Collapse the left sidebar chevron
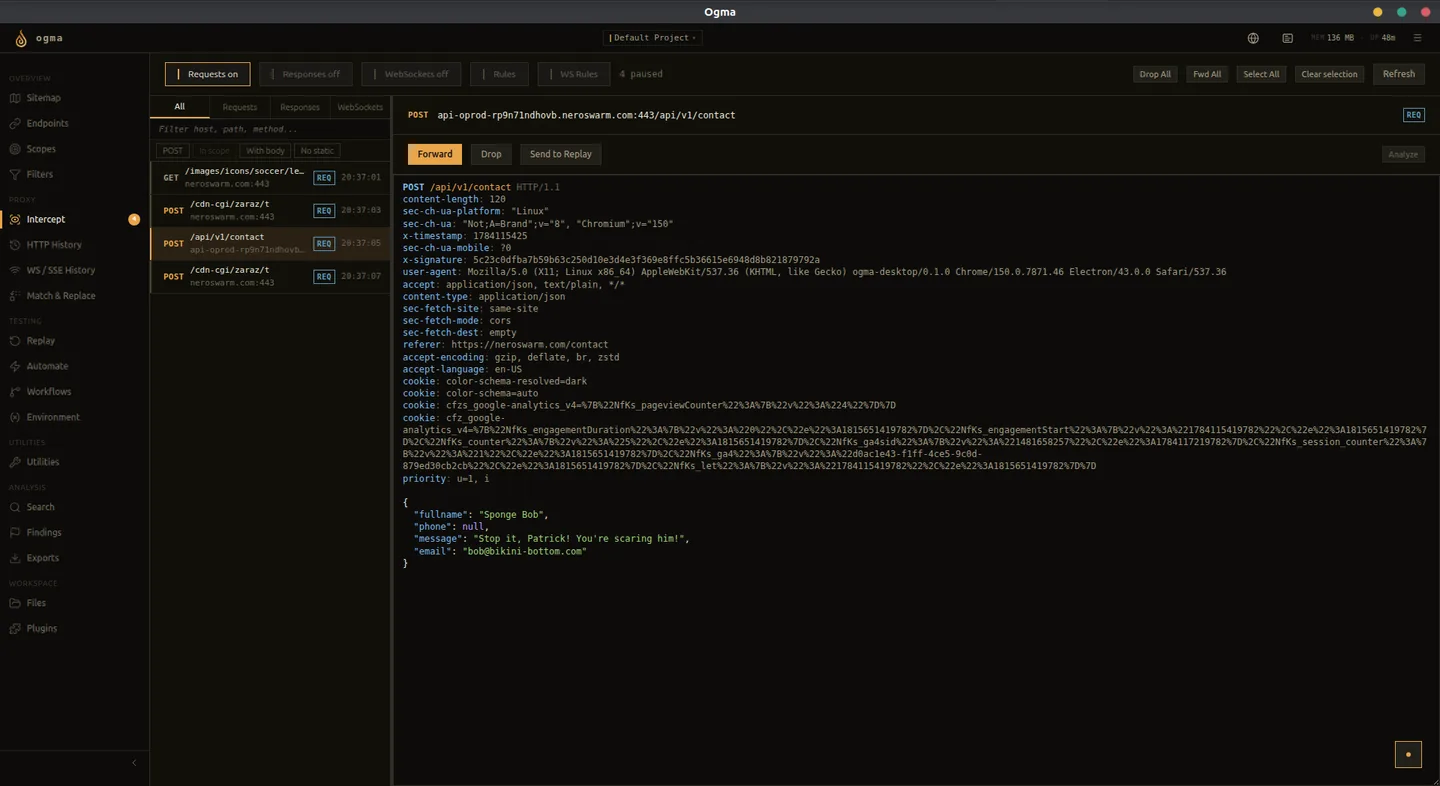Screen dimensions: 1440x786 134,763
